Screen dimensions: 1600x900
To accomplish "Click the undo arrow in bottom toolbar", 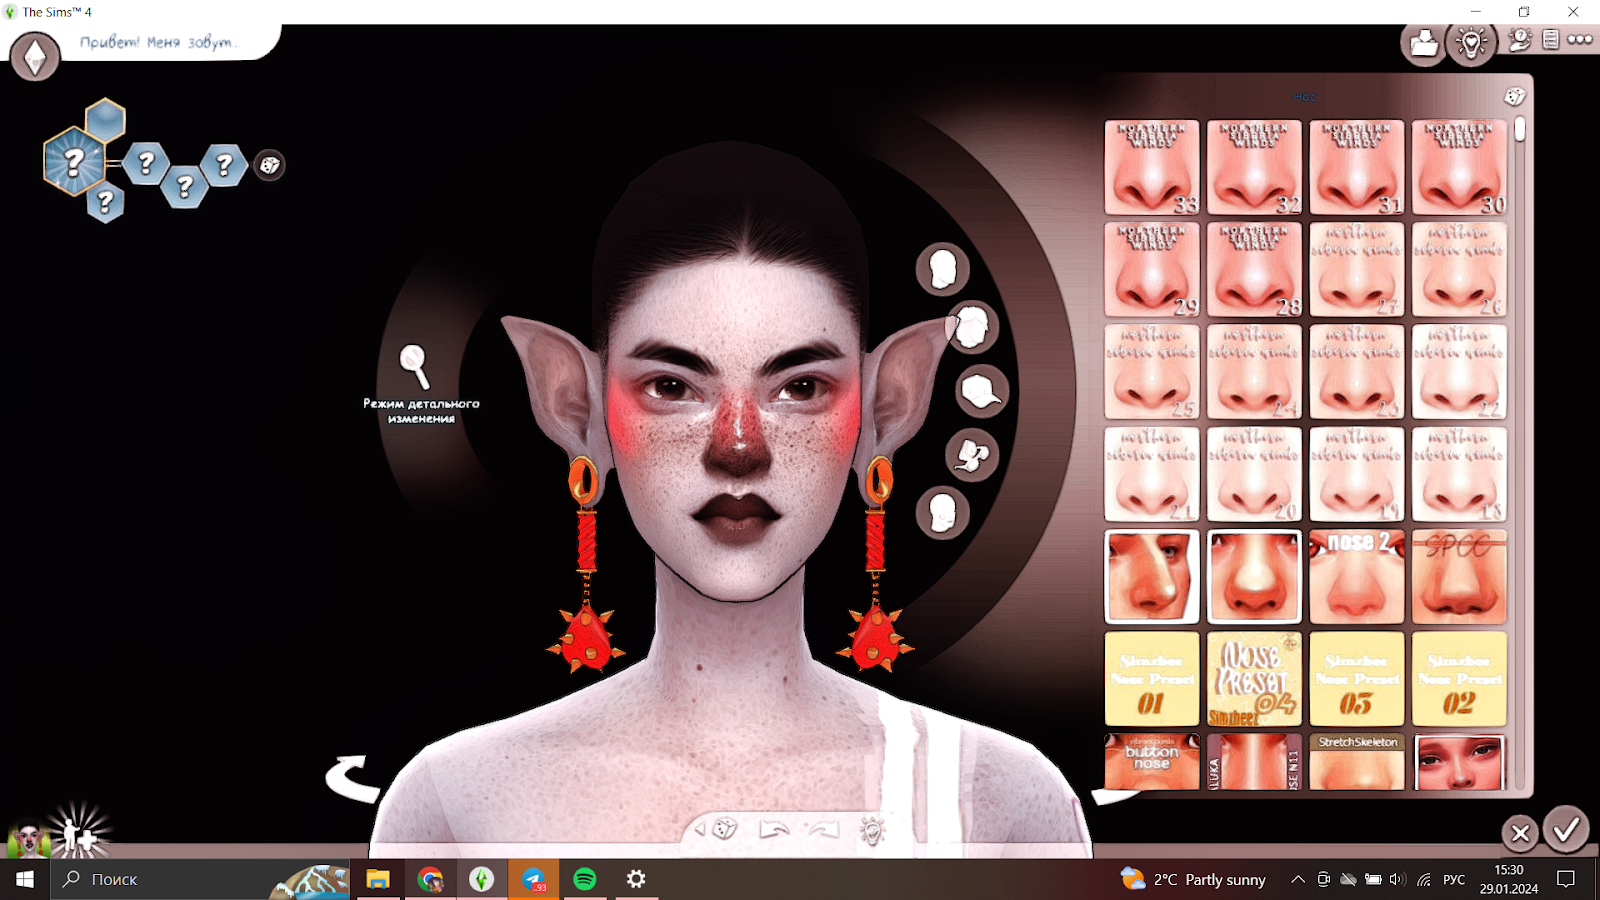I will (x=774, y=829).
